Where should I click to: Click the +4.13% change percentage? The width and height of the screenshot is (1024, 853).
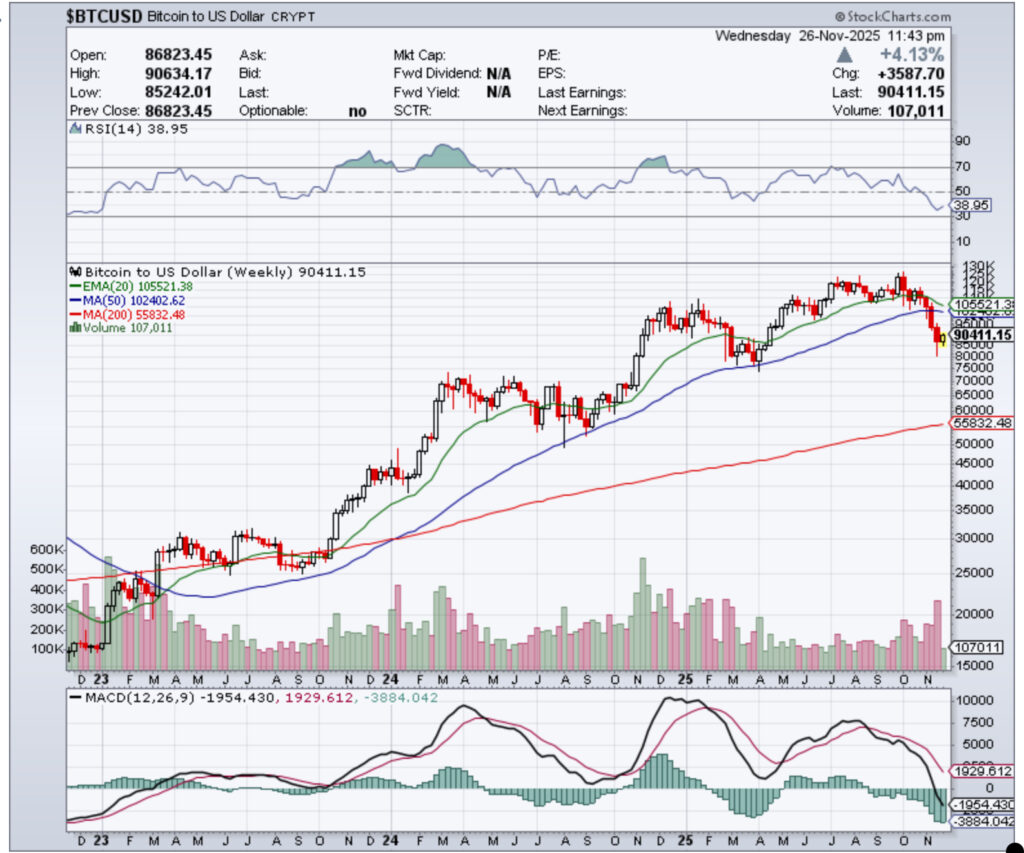[914, 55]
